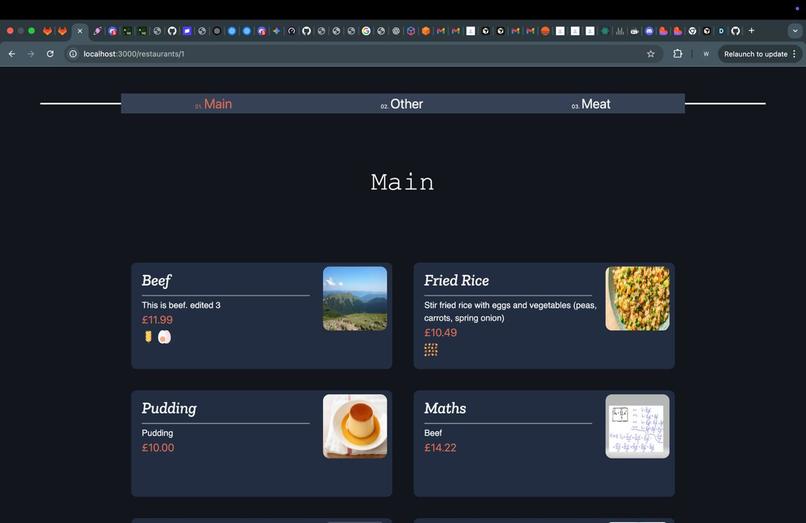Open the Pudding flan photo
Viewport: 806px width, 523px height.
[x=355, y=426]
